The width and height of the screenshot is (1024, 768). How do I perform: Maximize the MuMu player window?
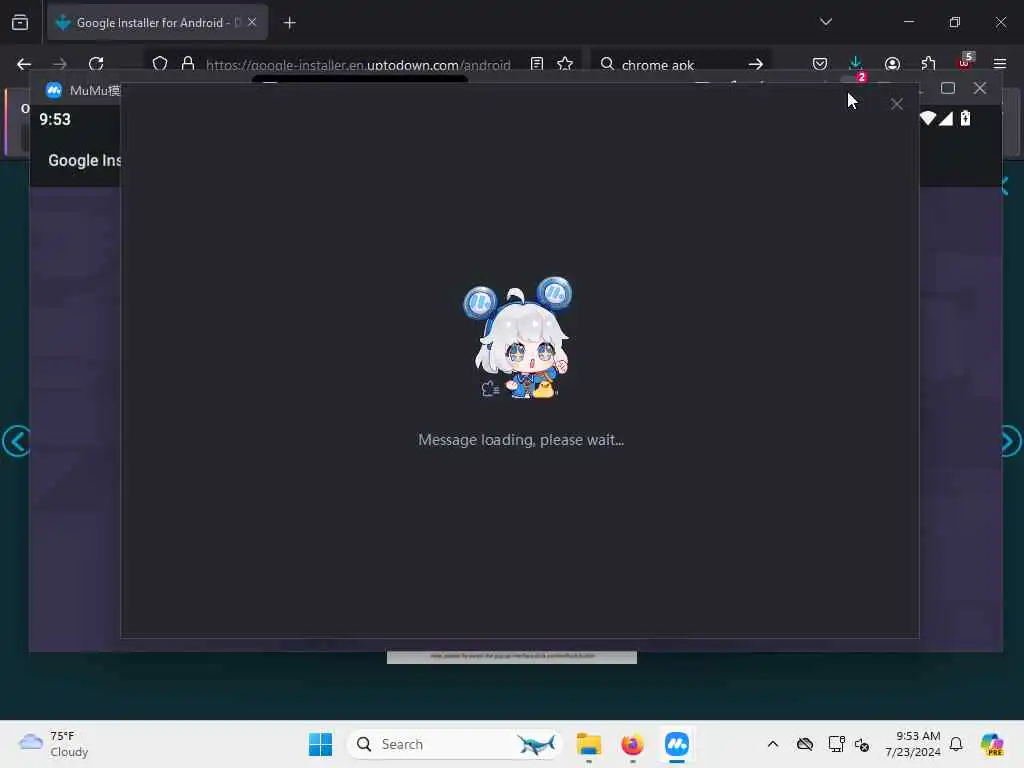coord(948,88)
